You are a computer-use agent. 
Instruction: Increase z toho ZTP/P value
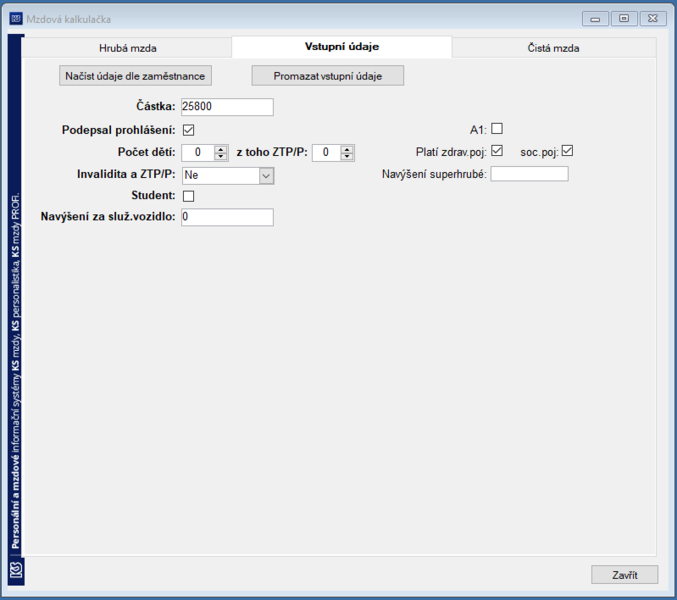(x=347, y=149)
